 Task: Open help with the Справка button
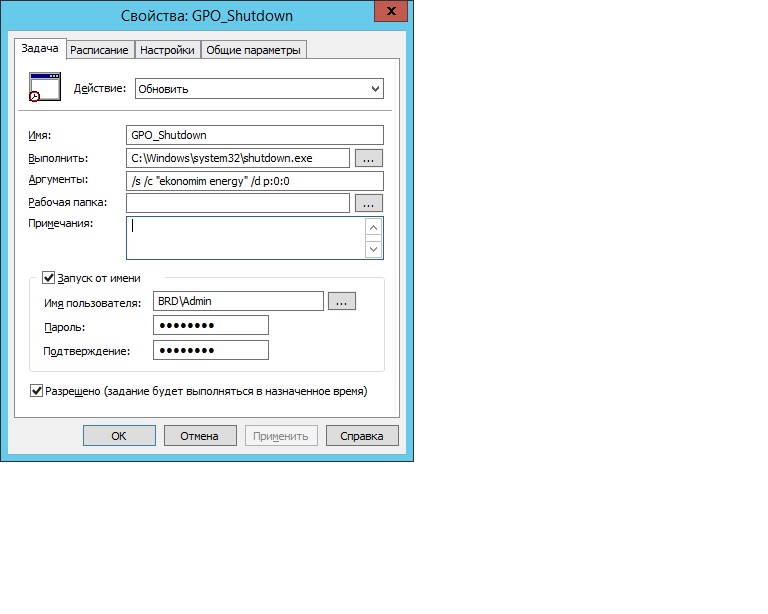tap(362, 436)
